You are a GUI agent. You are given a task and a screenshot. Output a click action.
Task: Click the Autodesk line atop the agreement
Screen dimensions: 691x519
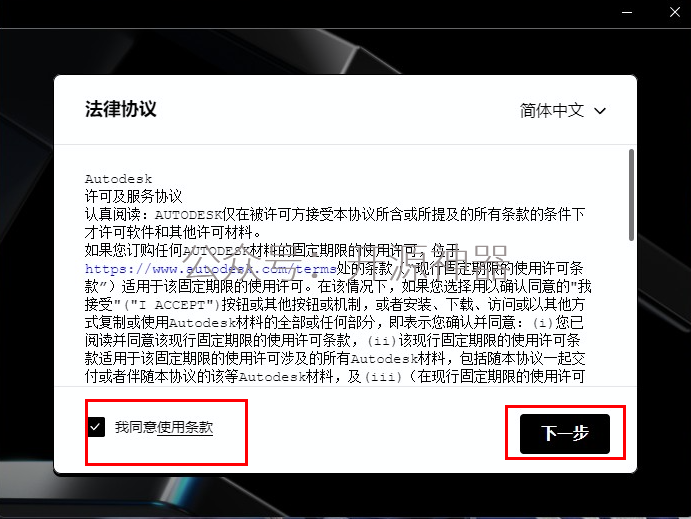click(x=119, y=179)
